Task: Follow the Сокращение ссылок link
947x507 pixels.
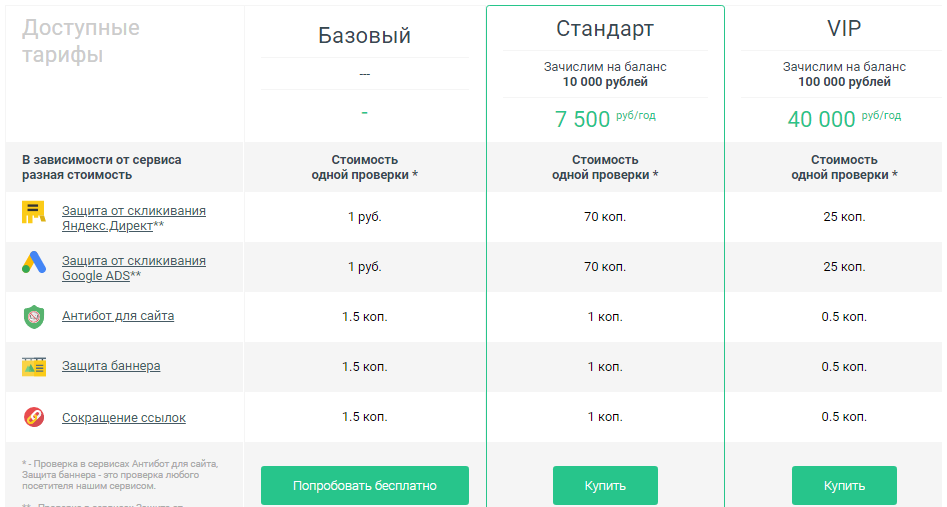Action: tap(124, 418)
